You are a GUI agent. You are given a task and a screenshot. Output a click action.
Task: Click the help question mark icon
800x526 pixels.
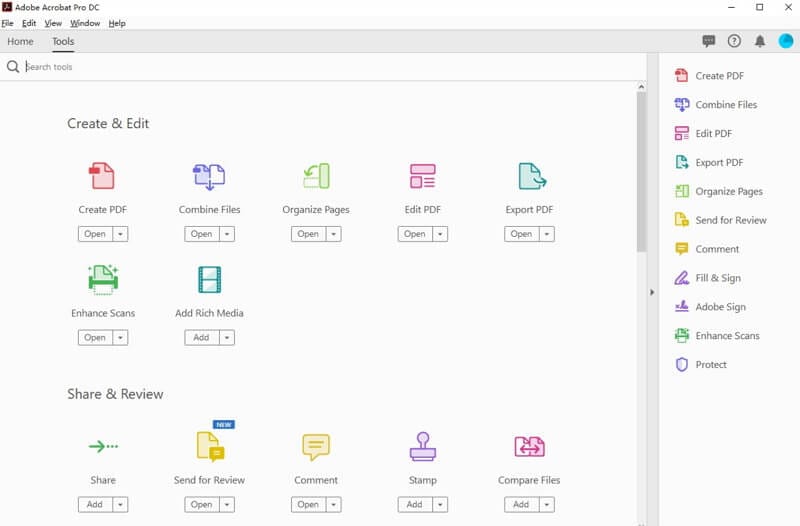pyautogui.click(x=734, y=41)
